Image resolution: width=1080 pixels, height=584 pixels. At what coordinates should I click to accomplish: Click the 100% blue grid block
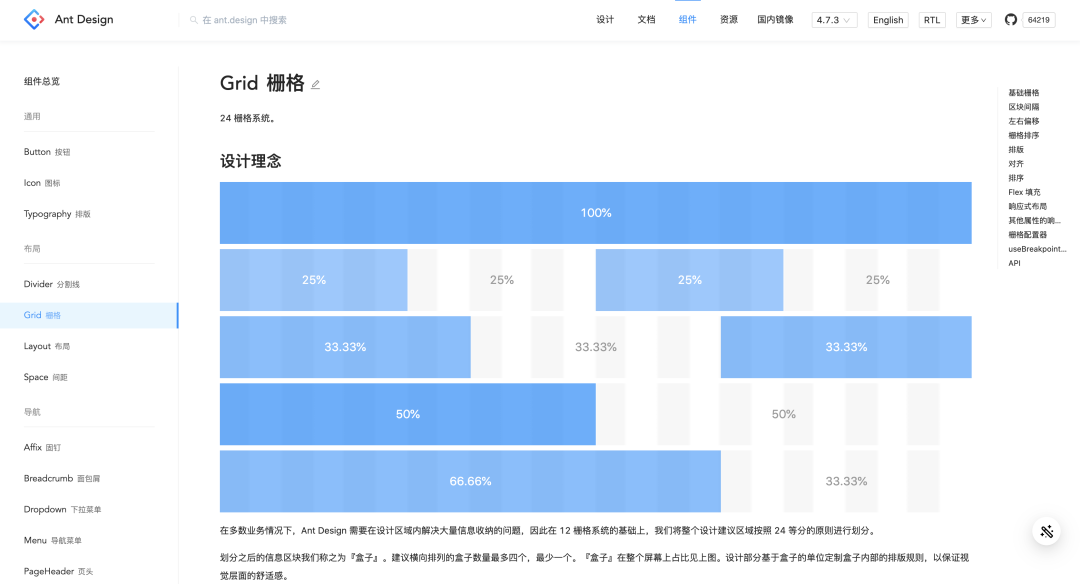[595, 213]
